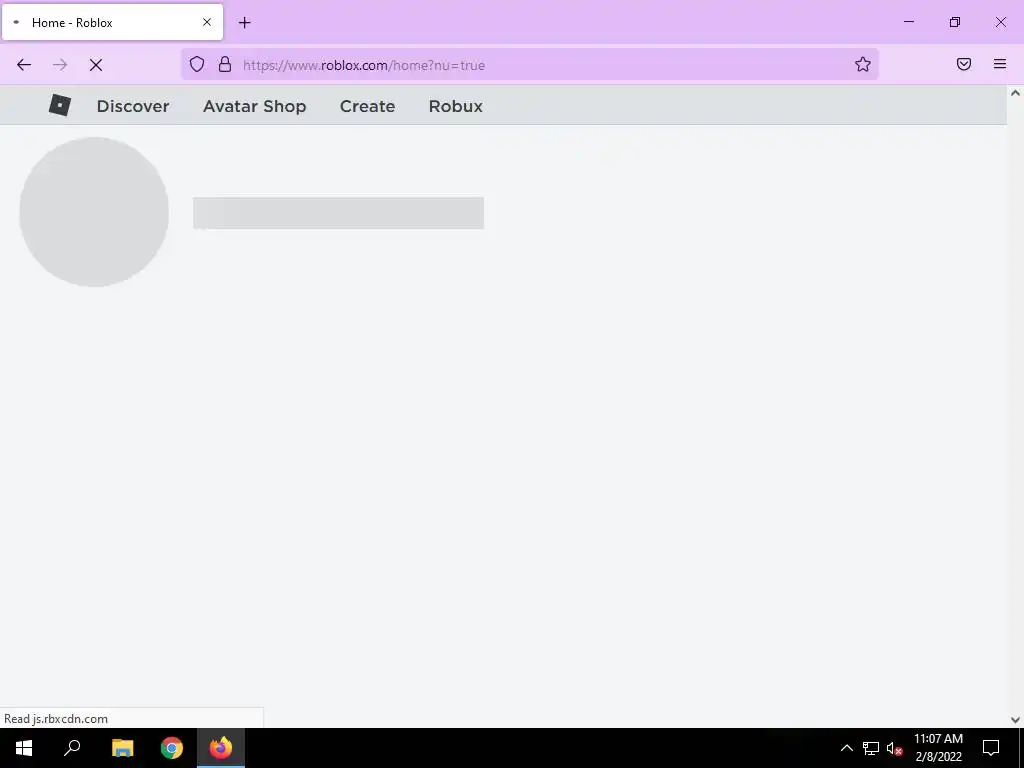The width and height of the screenshot is (1024, 768).
Task: Click the avatar placeholder circle
Action: (x=94, y=212)
